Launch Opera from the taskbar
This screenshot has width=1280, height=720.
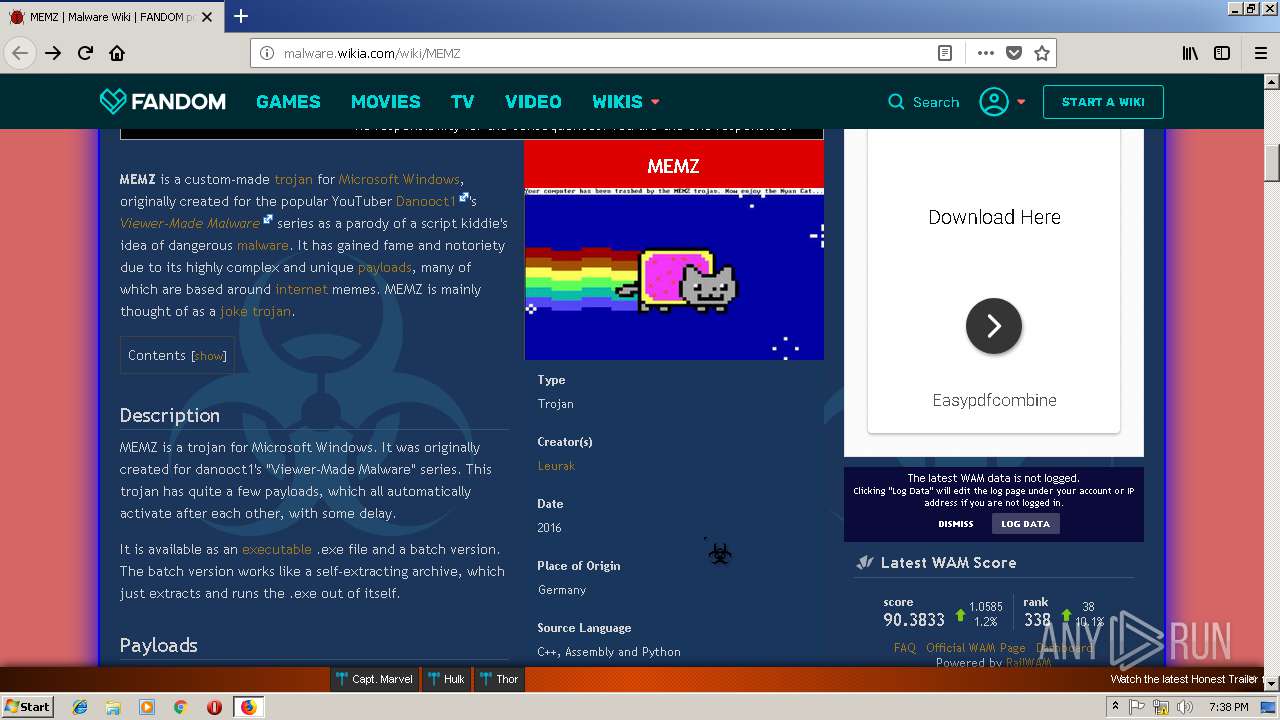(214, 707)
